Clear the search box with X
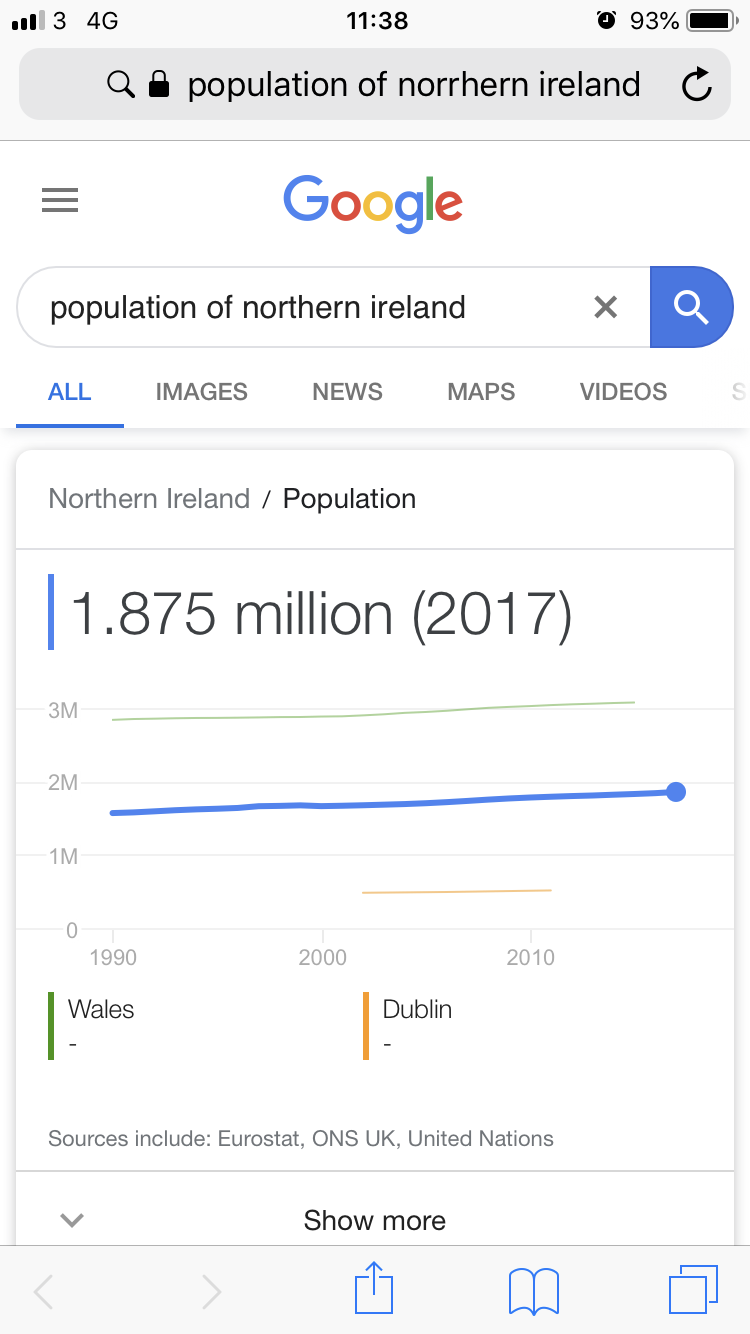Image resolution: width=750 pixels, height=1334 pixels. tap(605, 307)
